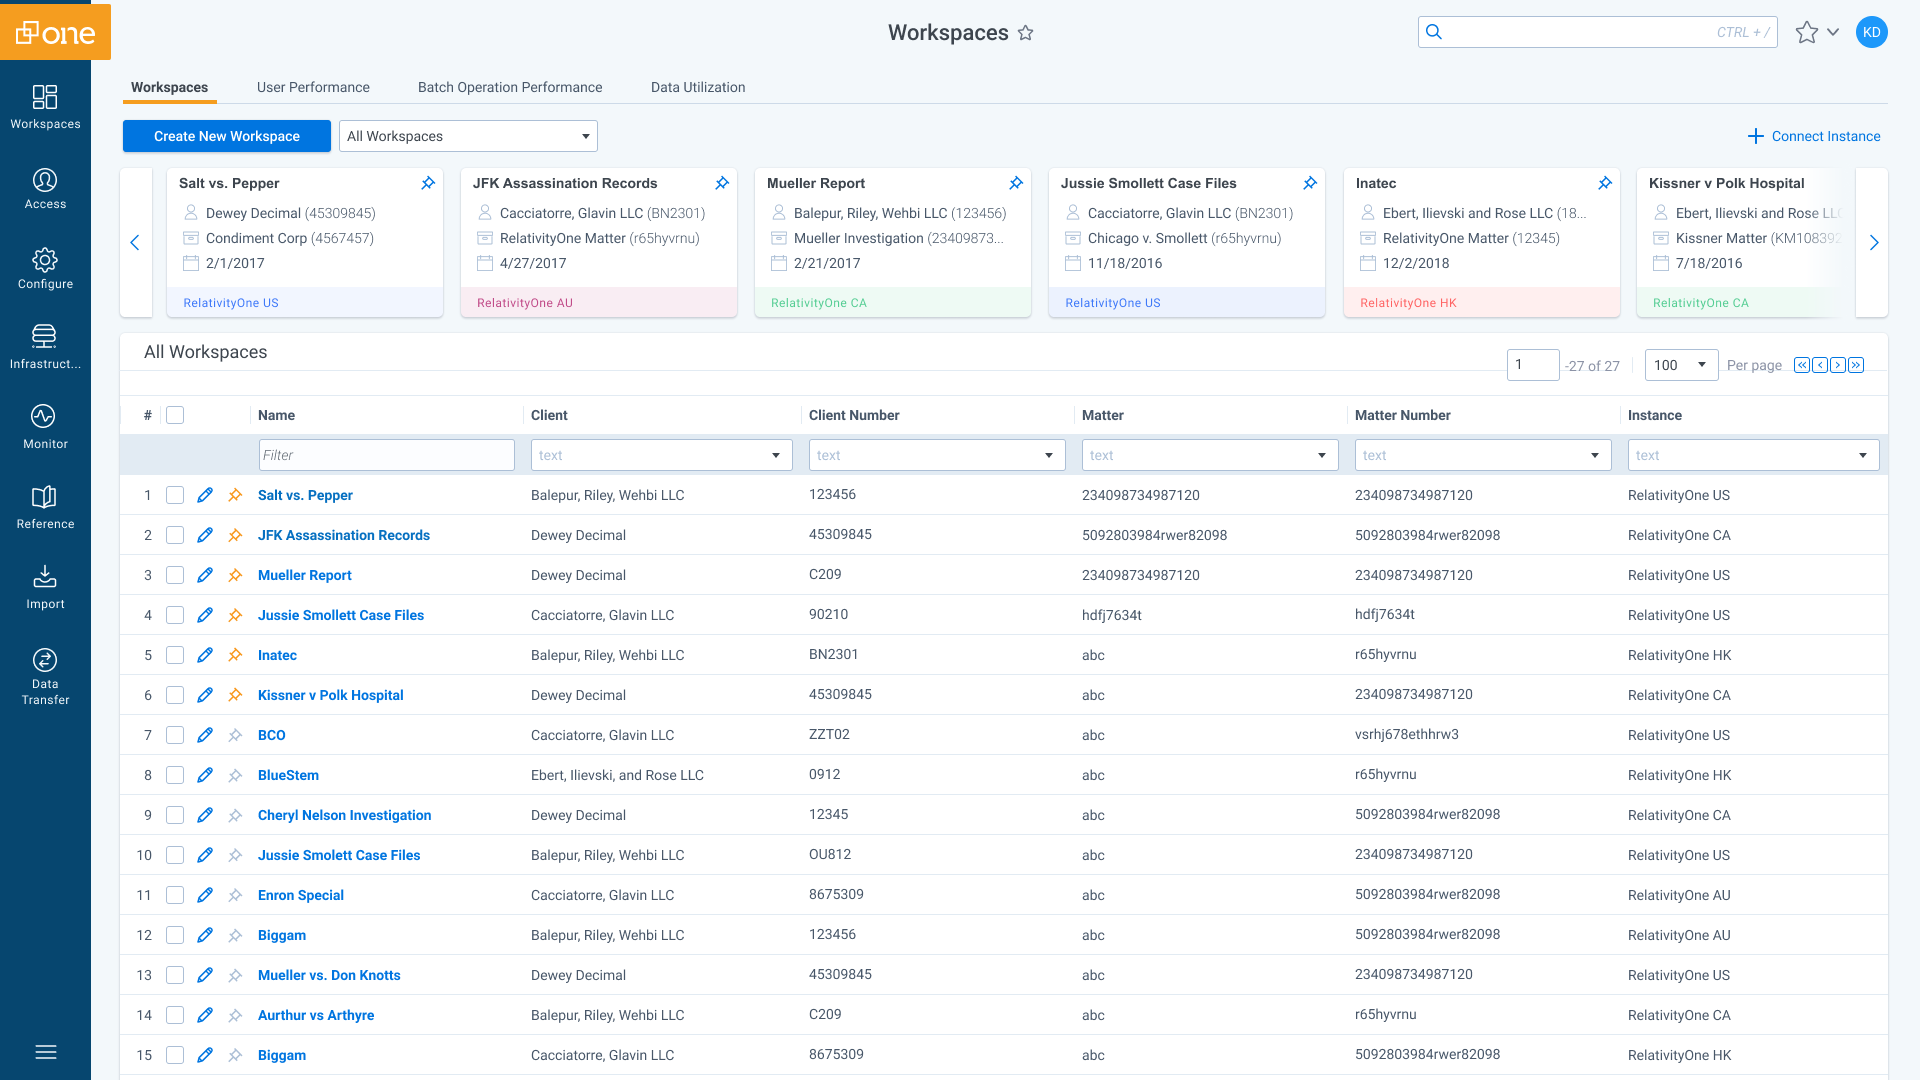Check the Mueller Report row checkbox
Viewport: 1920px width, 1080px height.
pyautogui.click(x=175, y=575)
